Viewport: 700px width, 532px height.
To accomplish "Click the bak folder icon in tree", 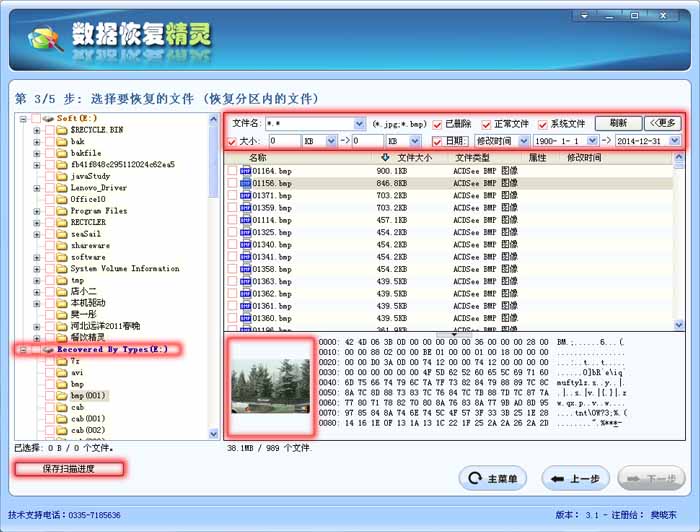I will (62, 141).
